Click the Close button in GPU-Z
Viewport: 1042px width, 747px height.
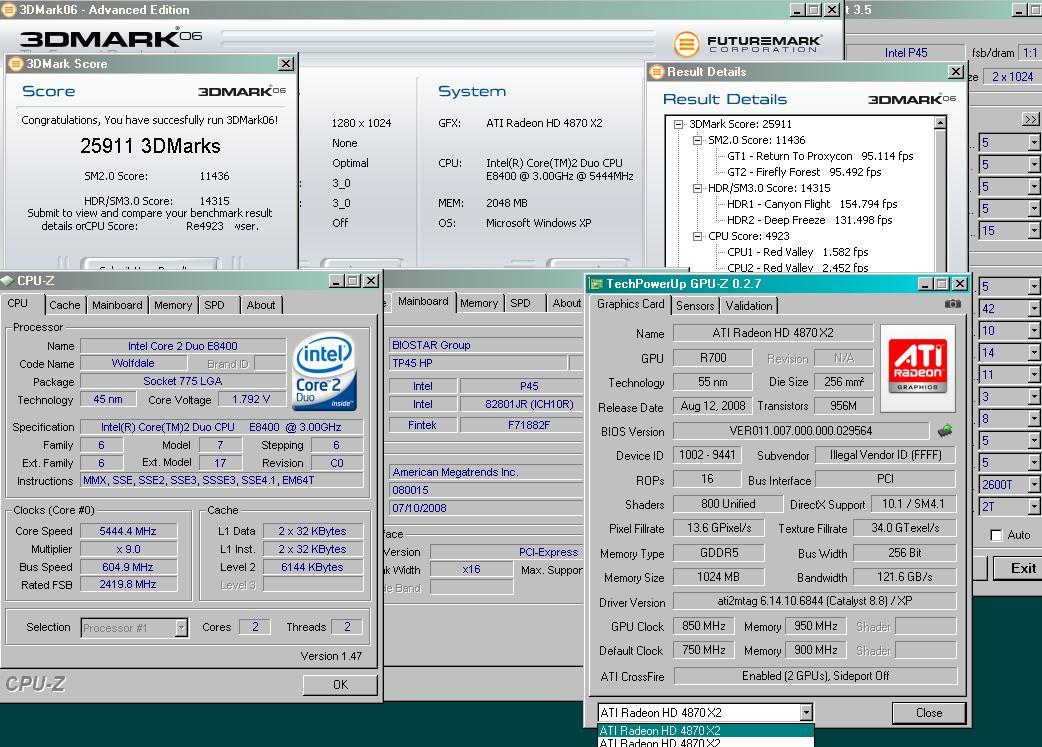coord(928,712)
